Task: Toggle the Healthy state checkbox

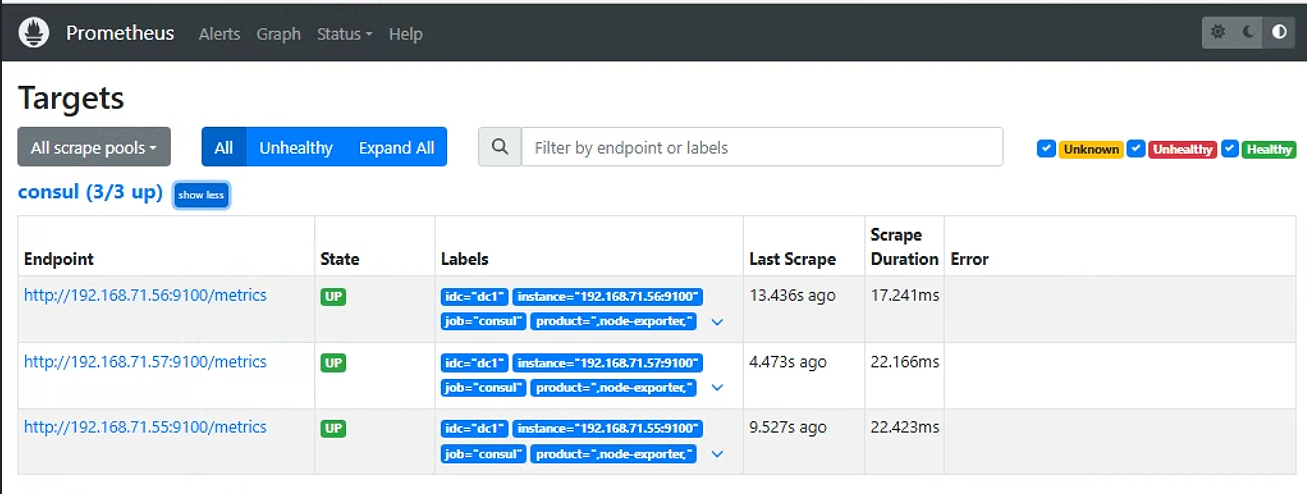Action: coord(1230,149)
